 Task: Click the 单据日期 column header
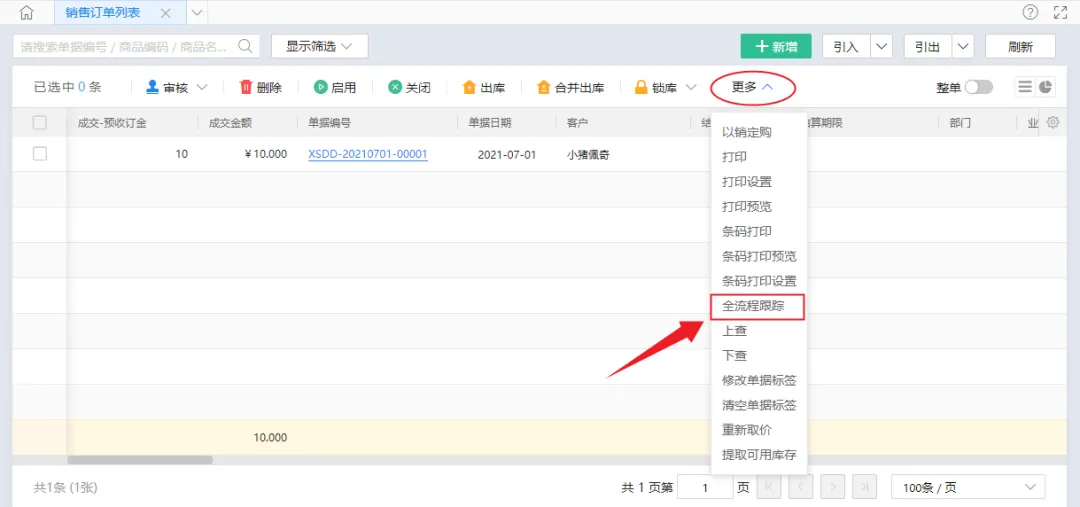490,123
